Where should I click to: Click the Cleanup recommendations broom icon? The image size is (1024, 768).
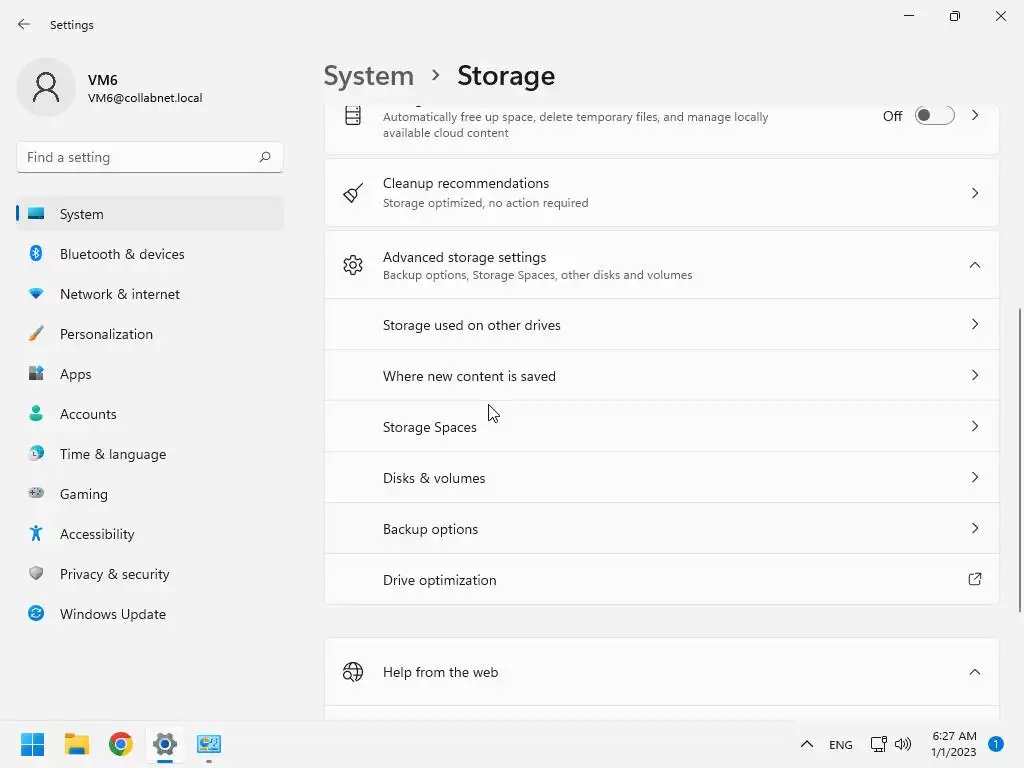(353, 193)
